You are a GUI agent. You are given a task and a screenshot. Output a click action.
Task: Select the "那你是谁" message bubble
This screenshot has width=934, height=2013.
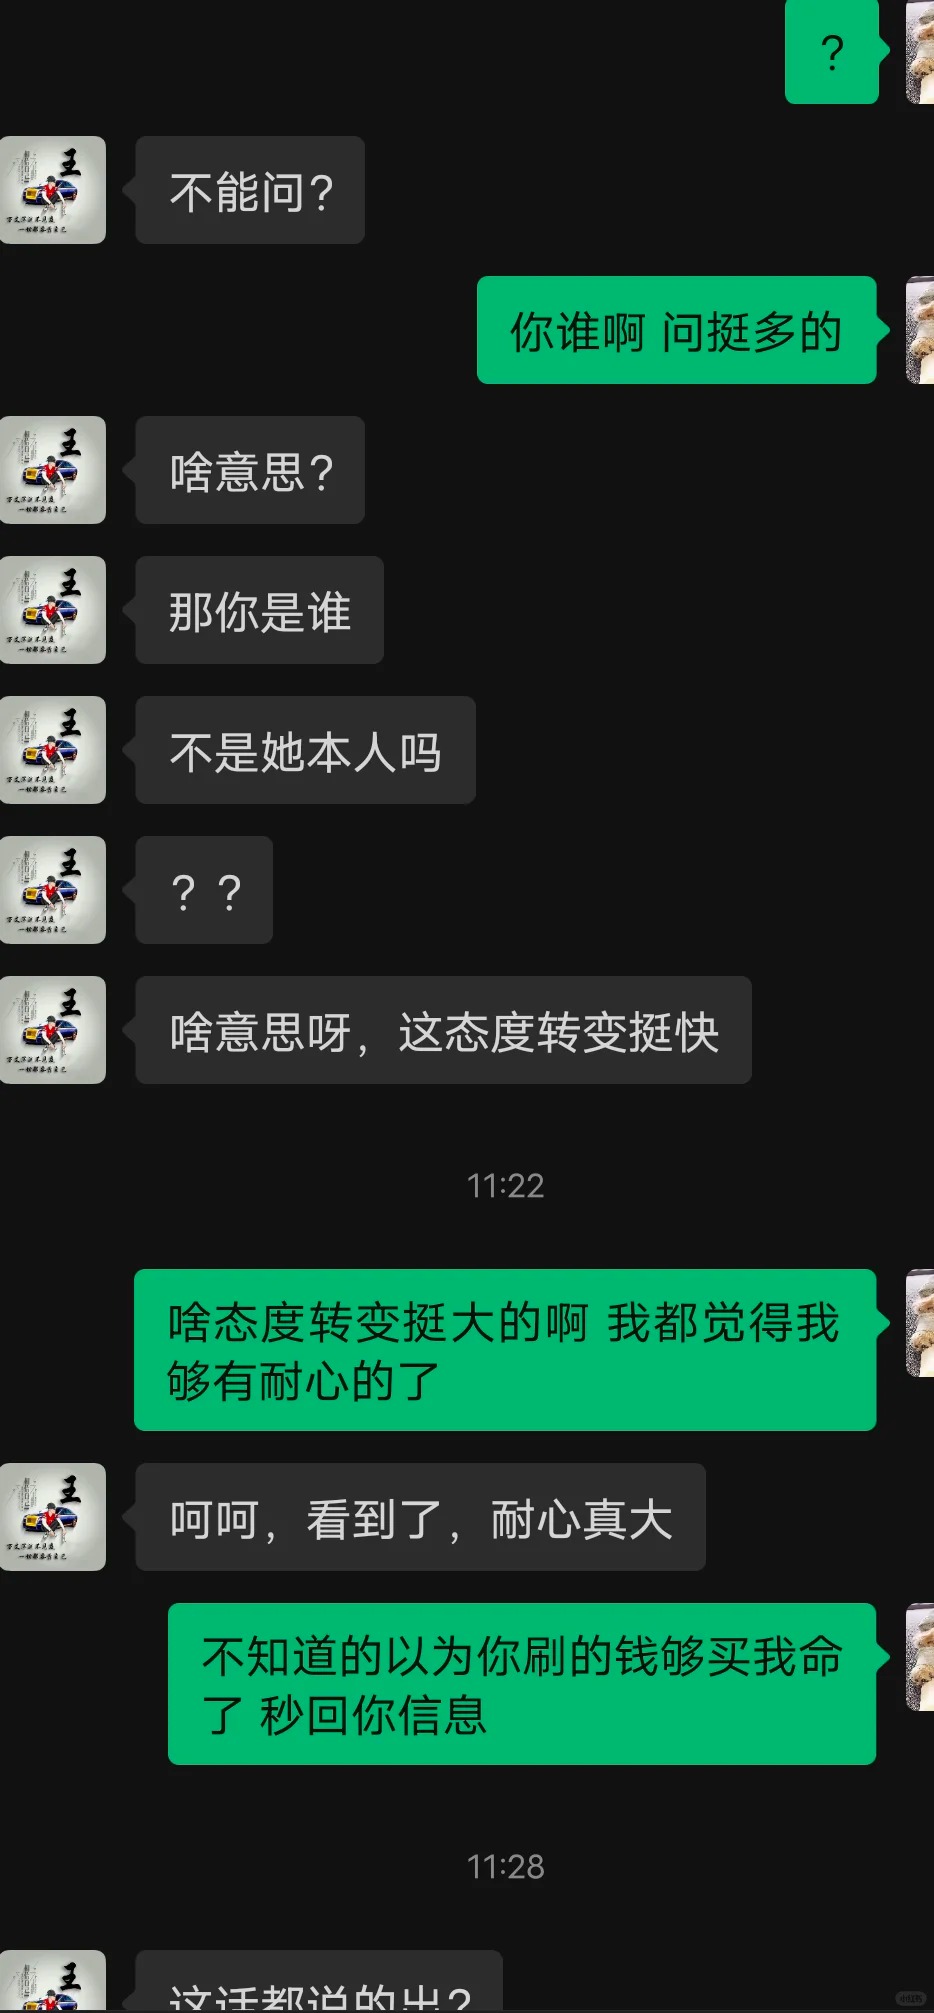[259, 610]
